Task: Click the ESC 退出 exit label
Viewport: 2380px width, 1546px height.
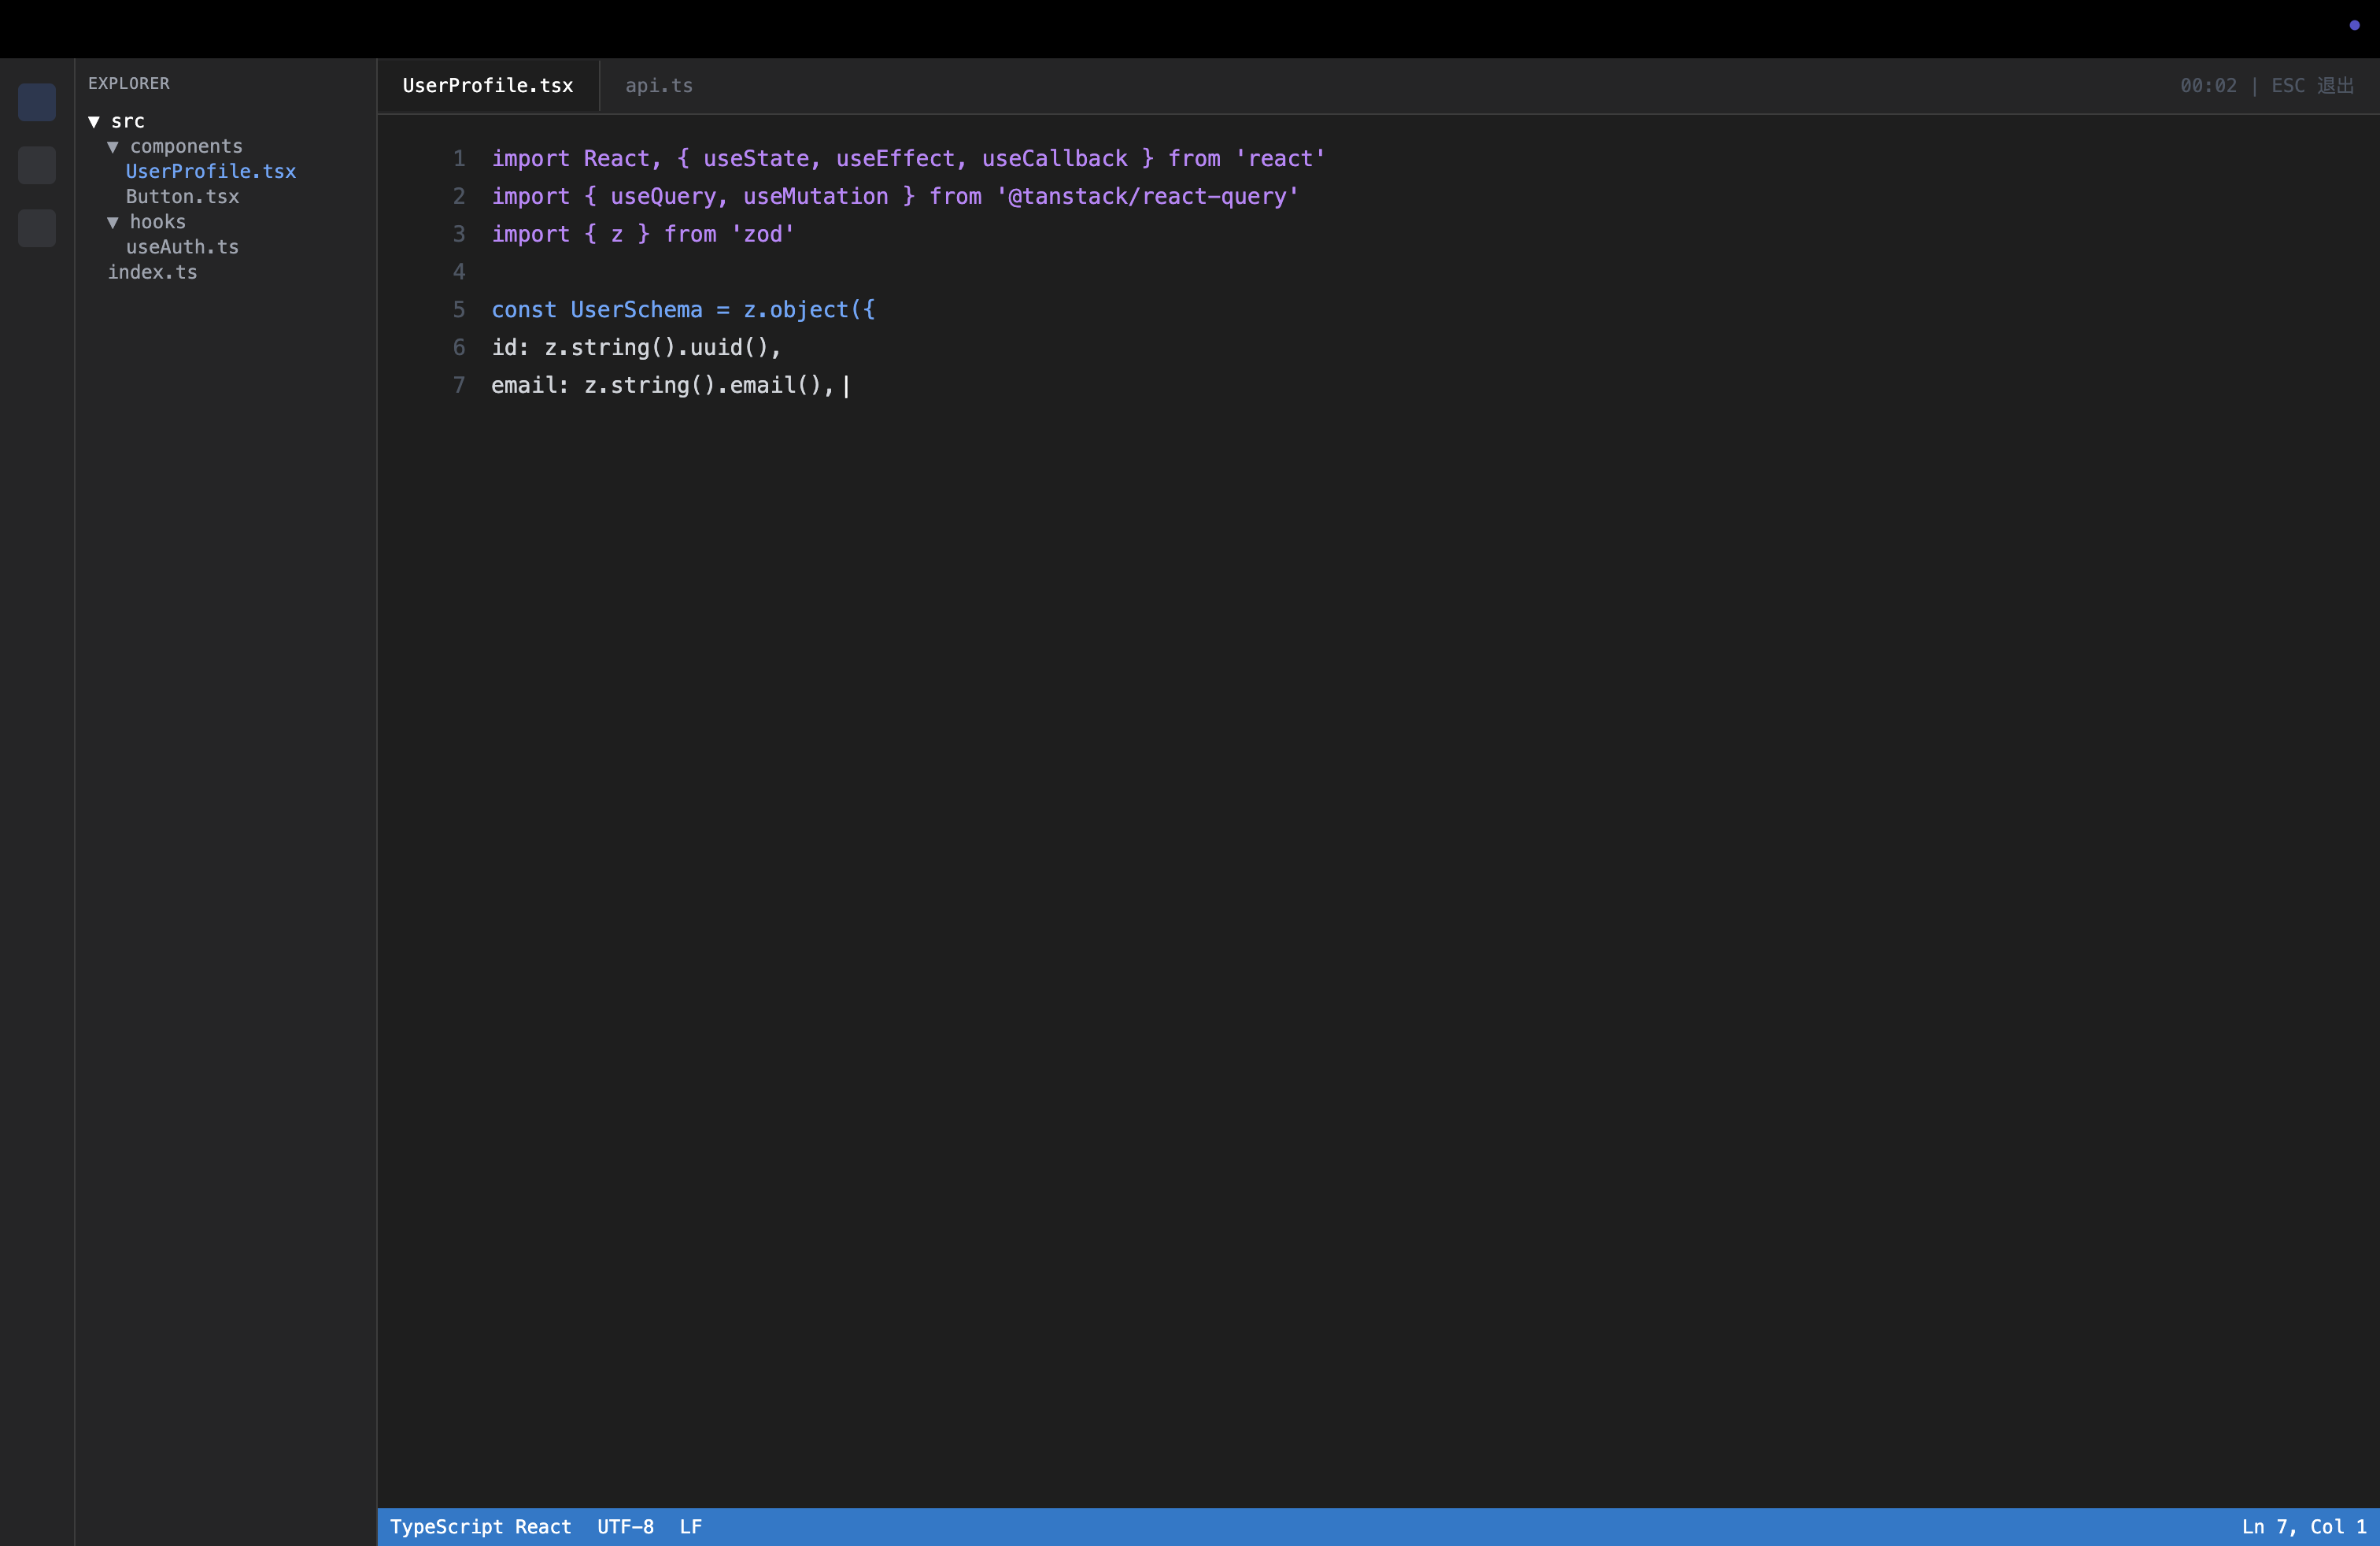Action: [x=2312, y=86]
